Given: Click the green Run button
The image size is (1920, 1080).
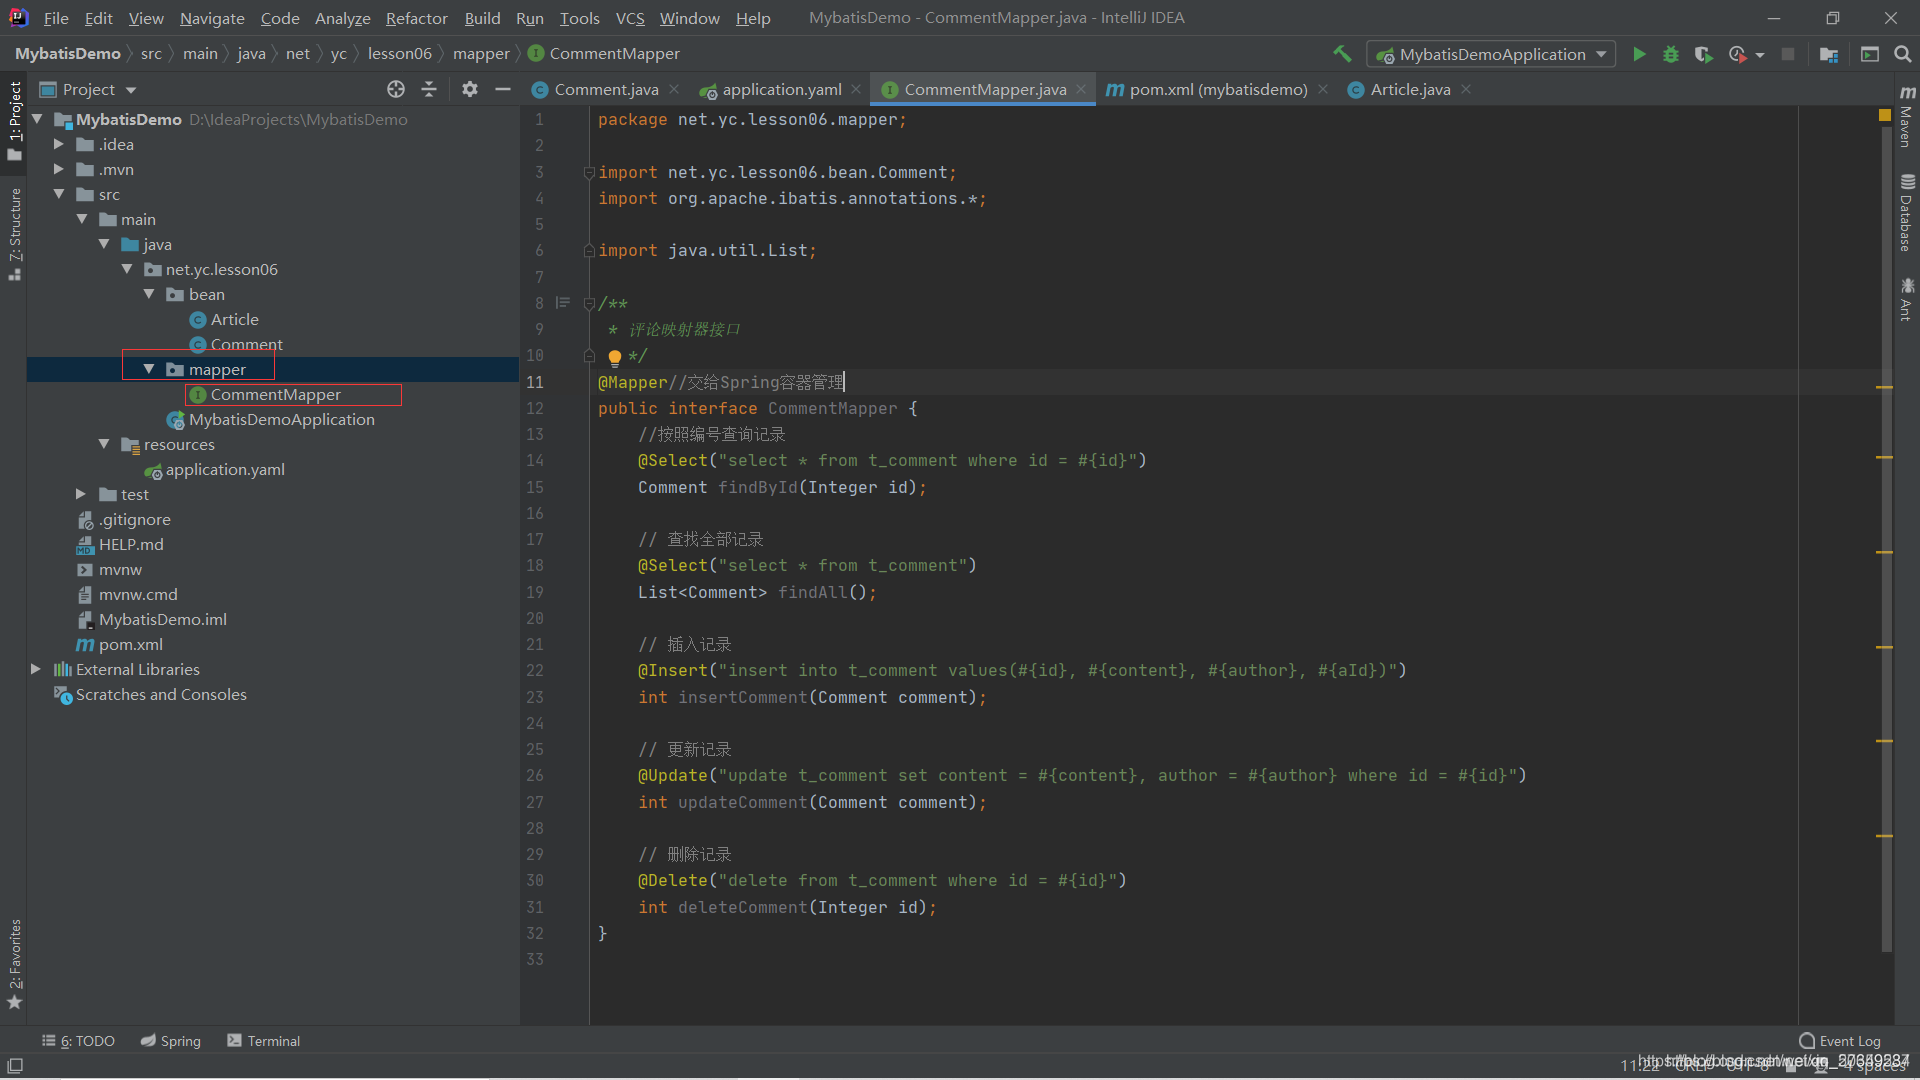Looking at the screenshot, I should click(x=1639, y=54).
